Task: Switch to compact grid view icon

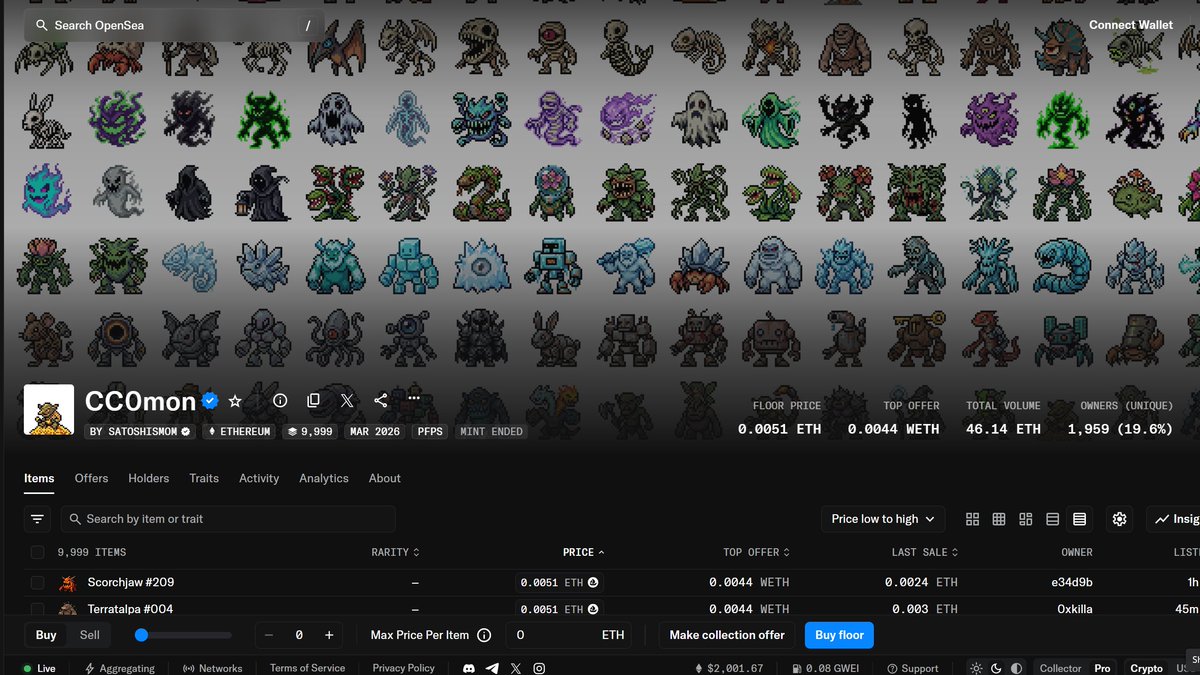Action: coord(999,519)
